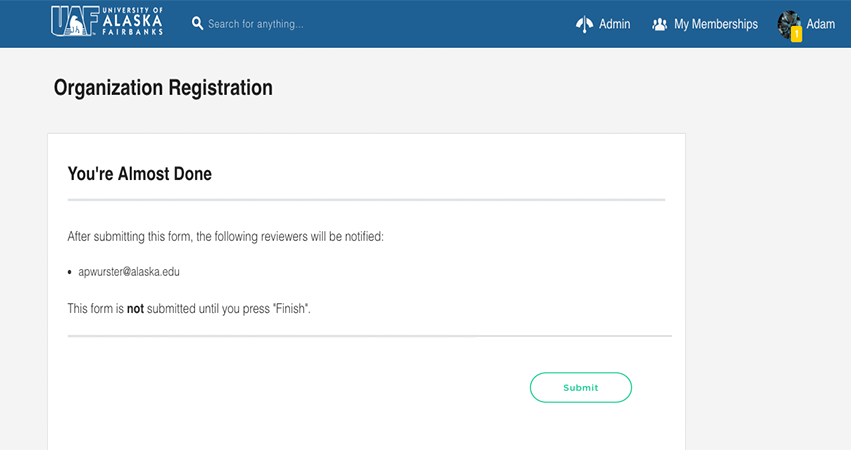Click the search magnifying glass icon
The height and width of the screenshot is (450, 851).
tap(197, 23)
